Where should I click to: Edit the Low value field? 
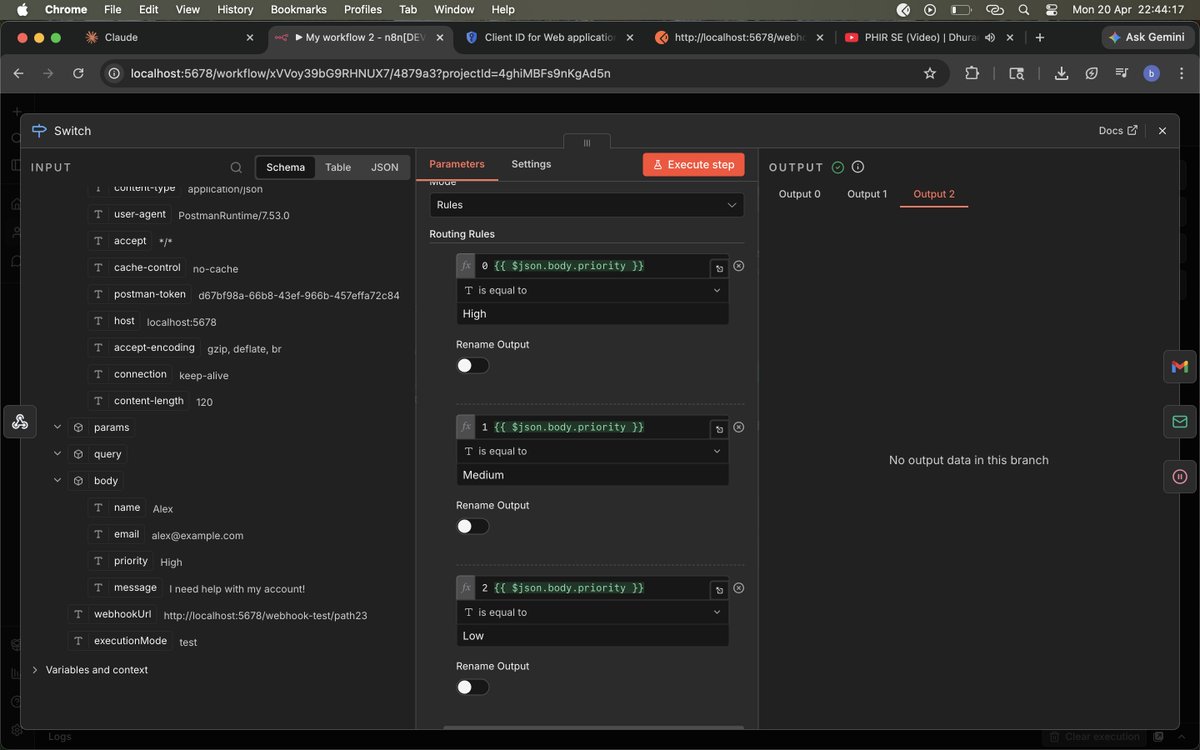coord(592,636)
